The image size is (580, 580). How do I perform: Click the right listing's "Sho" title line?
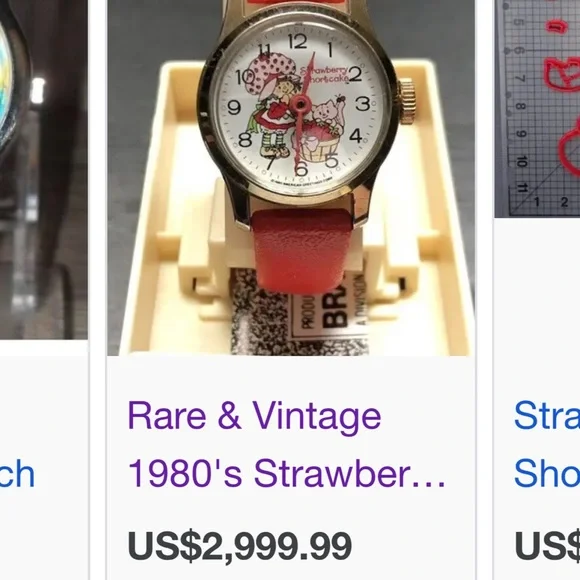547,473
